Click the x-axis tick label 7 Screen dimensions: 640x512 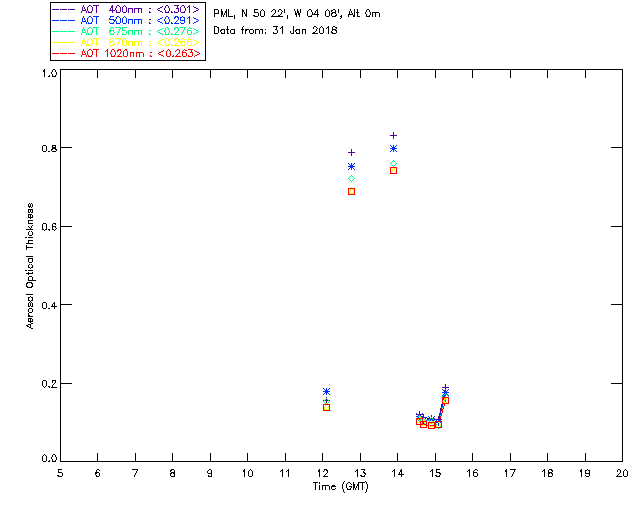(x=135, y=474)
